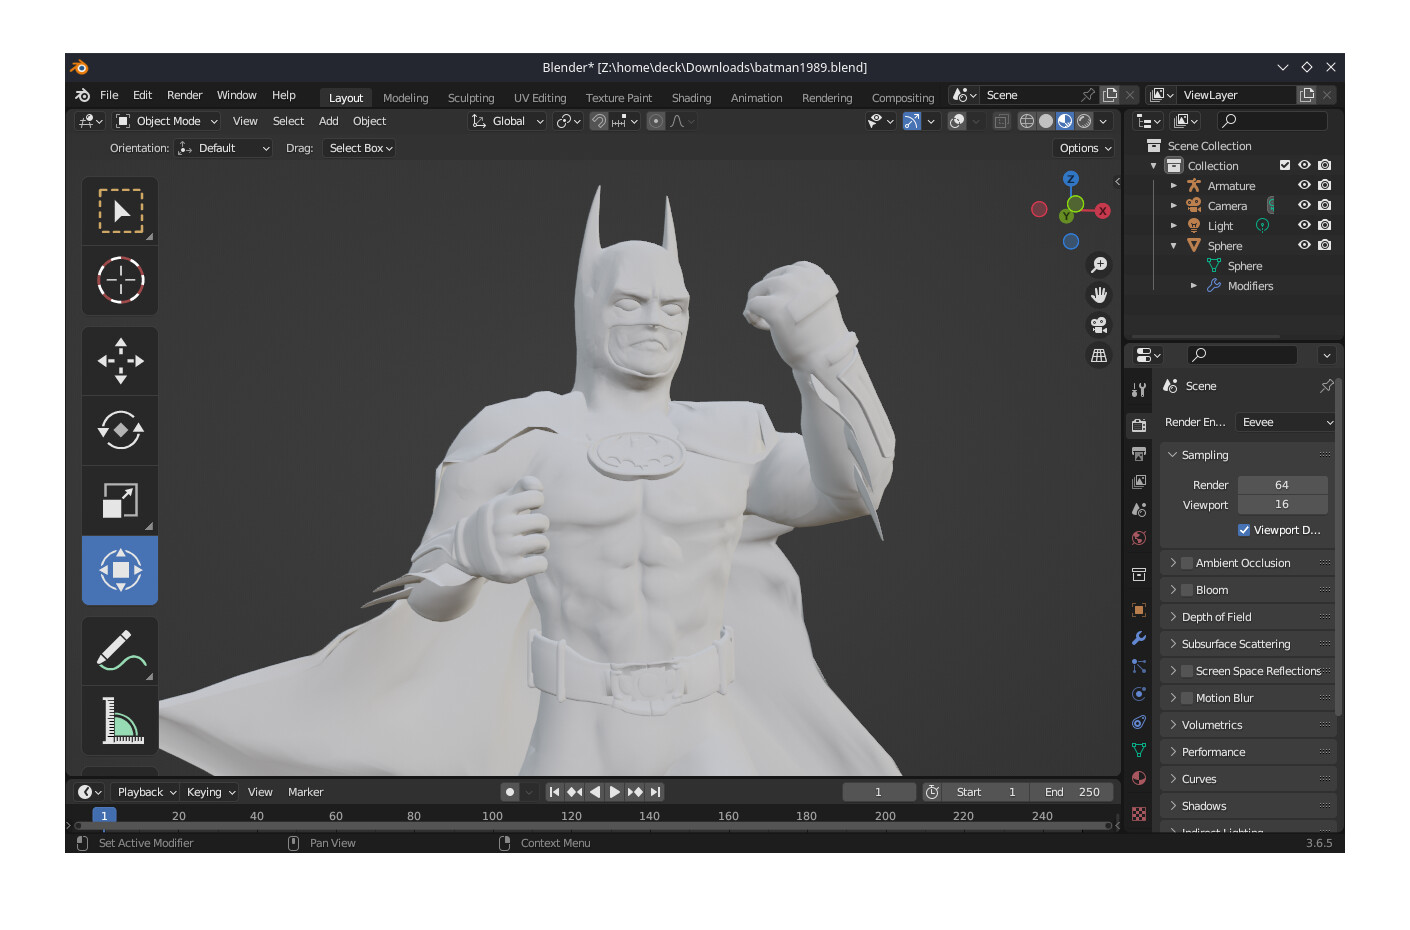Hide the Sphere in viewport
Screen dimensions: 1410x930
coord(1304,245)
